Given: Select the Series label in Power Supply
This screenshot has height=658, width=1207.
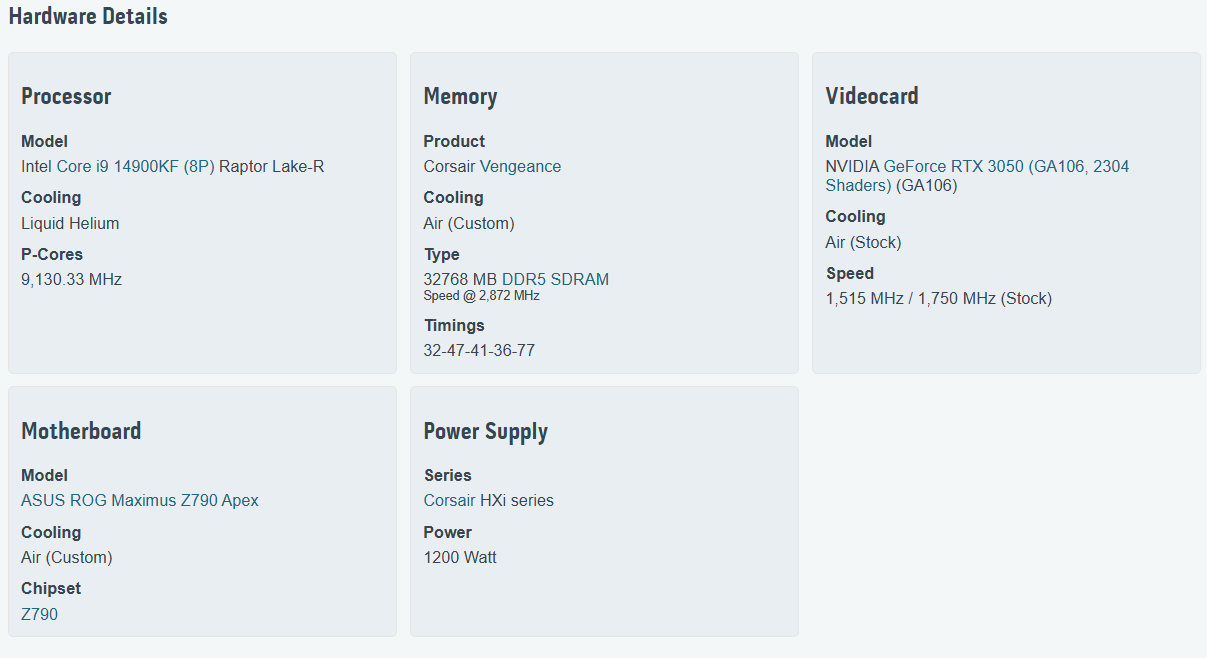Looking at the screenshot, I should click(448, 475).
